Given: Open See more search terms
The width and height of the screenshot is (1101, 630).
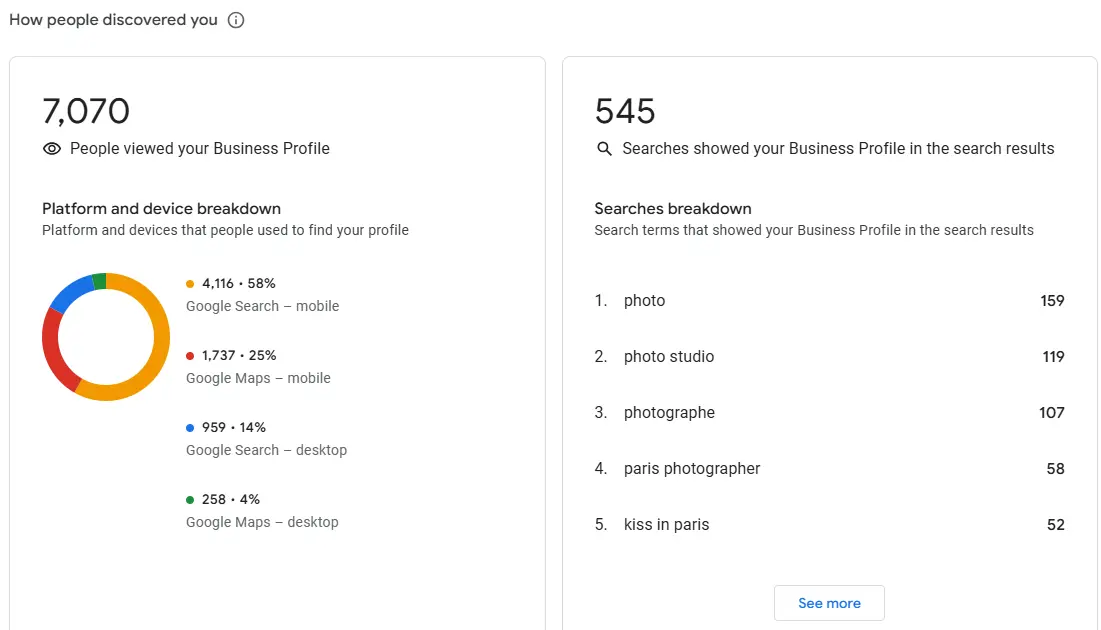Looking at the screenshot, I should pyautogui.click(x=829, y=603).
